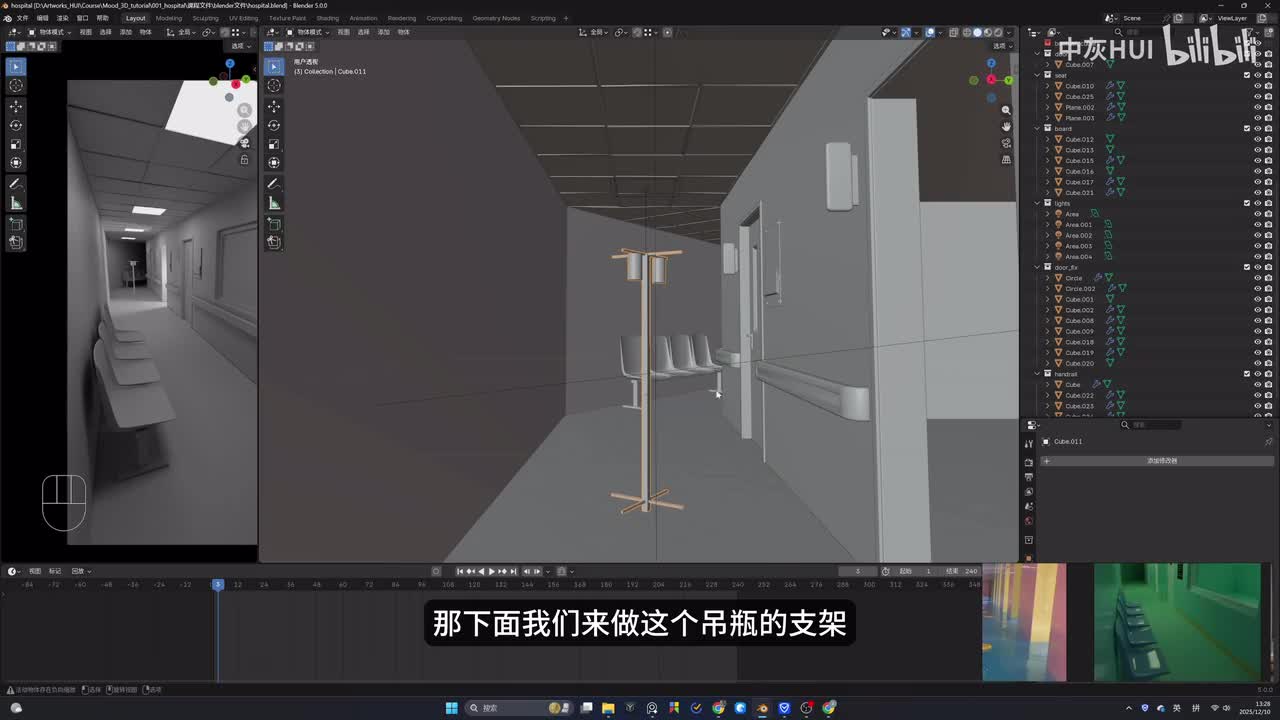The image size is (1280, 720).
Task: Click the timeline current frame marker
Action: pyautogui.click(x=218, y=584)
